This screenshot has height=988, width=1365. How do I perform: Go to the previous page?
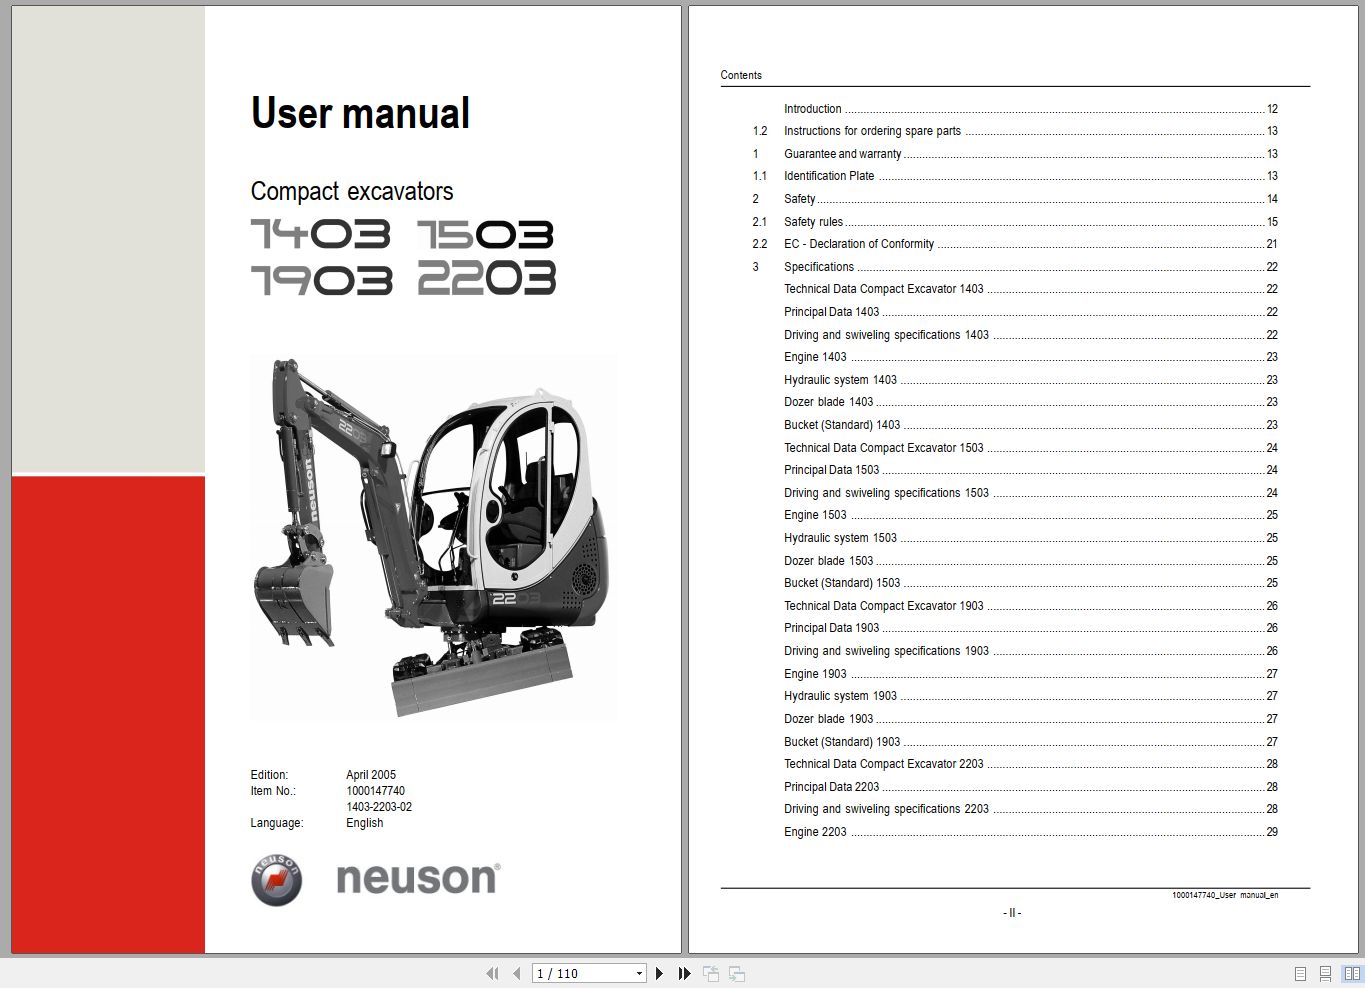click(517, 973)
